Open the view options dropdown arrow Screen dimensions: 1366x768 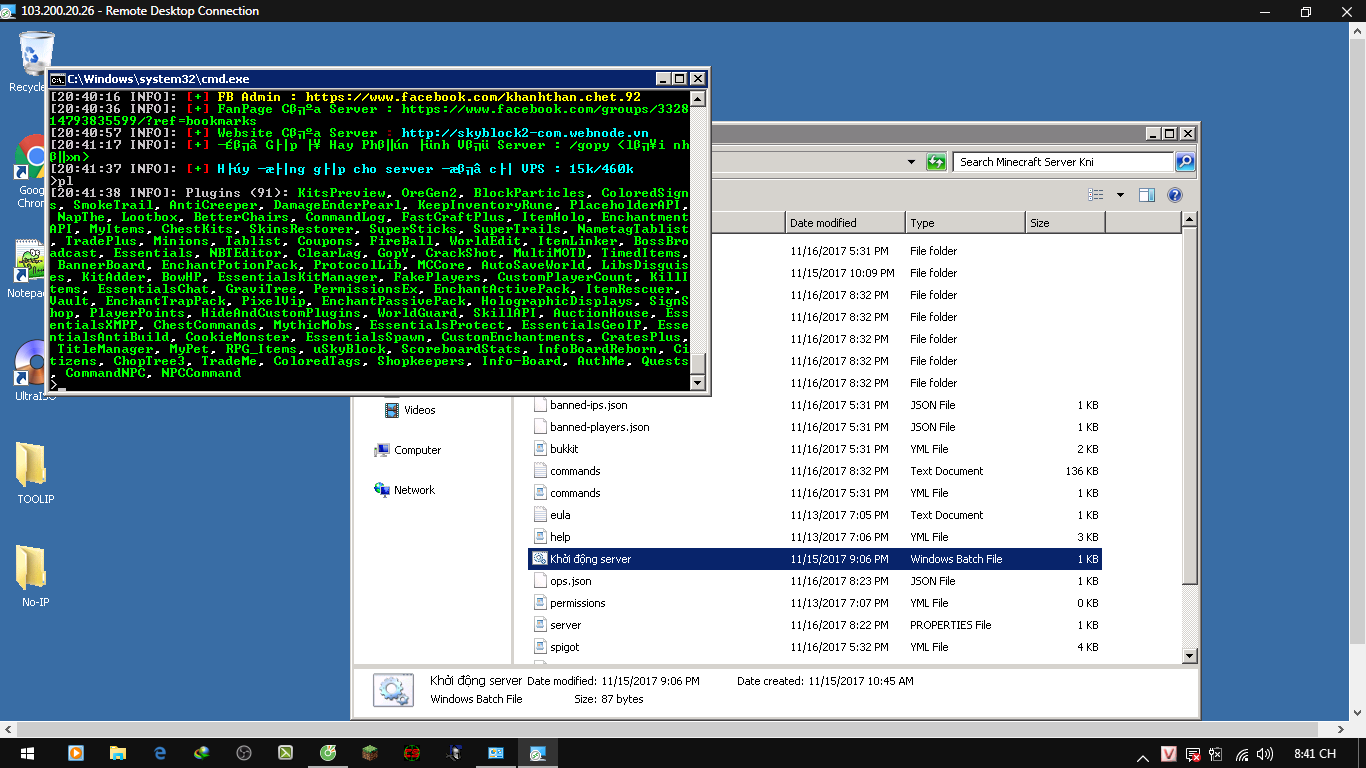coord(1120,195)
